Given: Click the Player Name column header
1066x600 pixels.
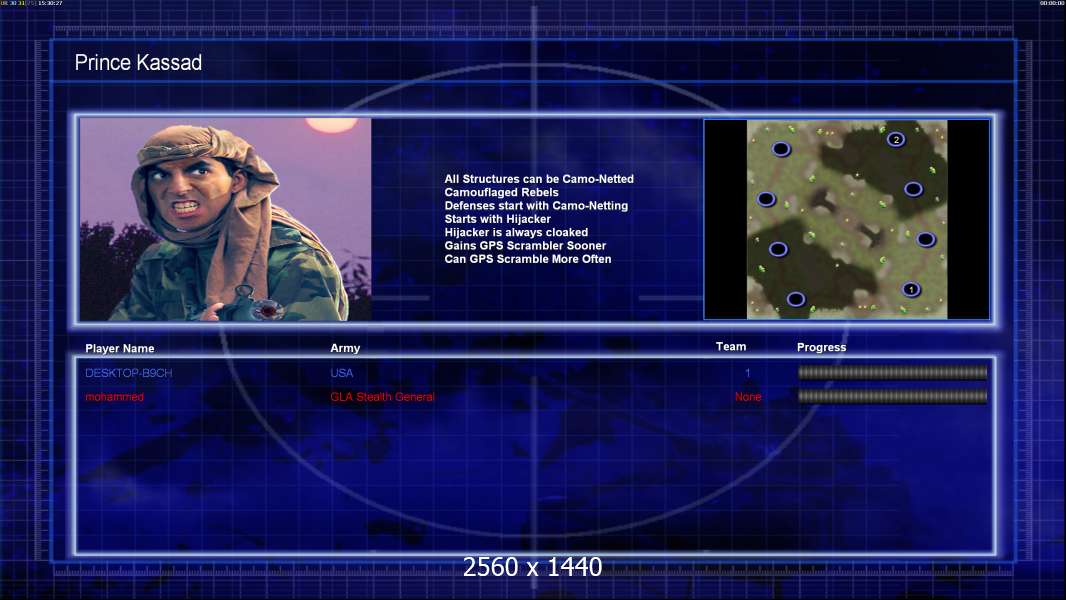Looking at the screenshot, I should pyautogui.click(x=120, y=349).
